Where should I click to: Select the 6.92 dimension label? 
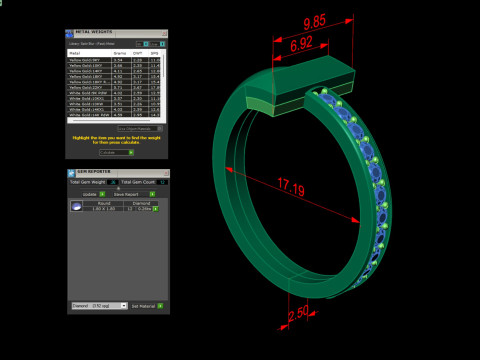[x=301, y=44]
